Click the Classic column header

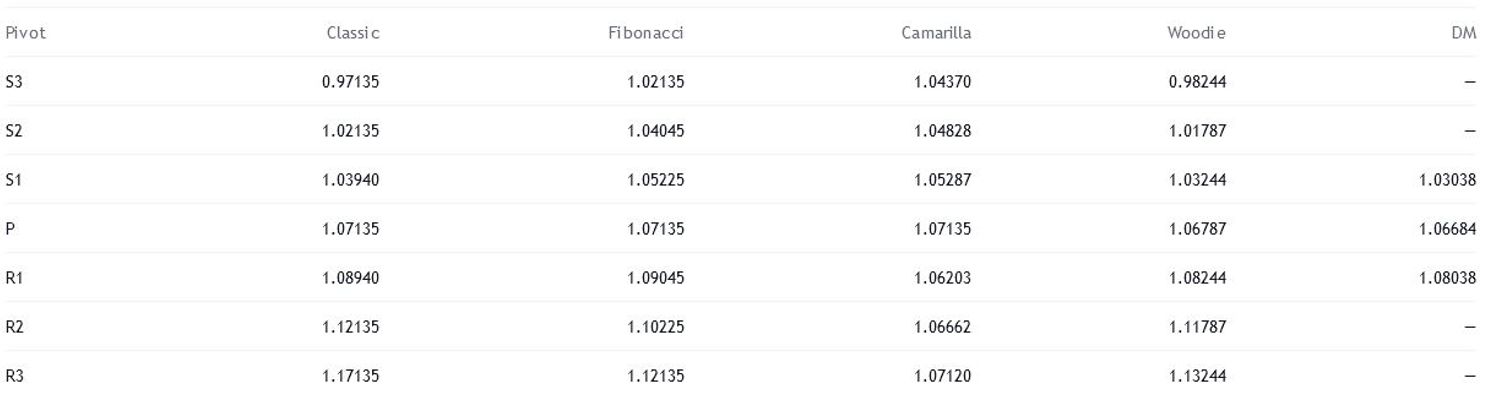353,33
